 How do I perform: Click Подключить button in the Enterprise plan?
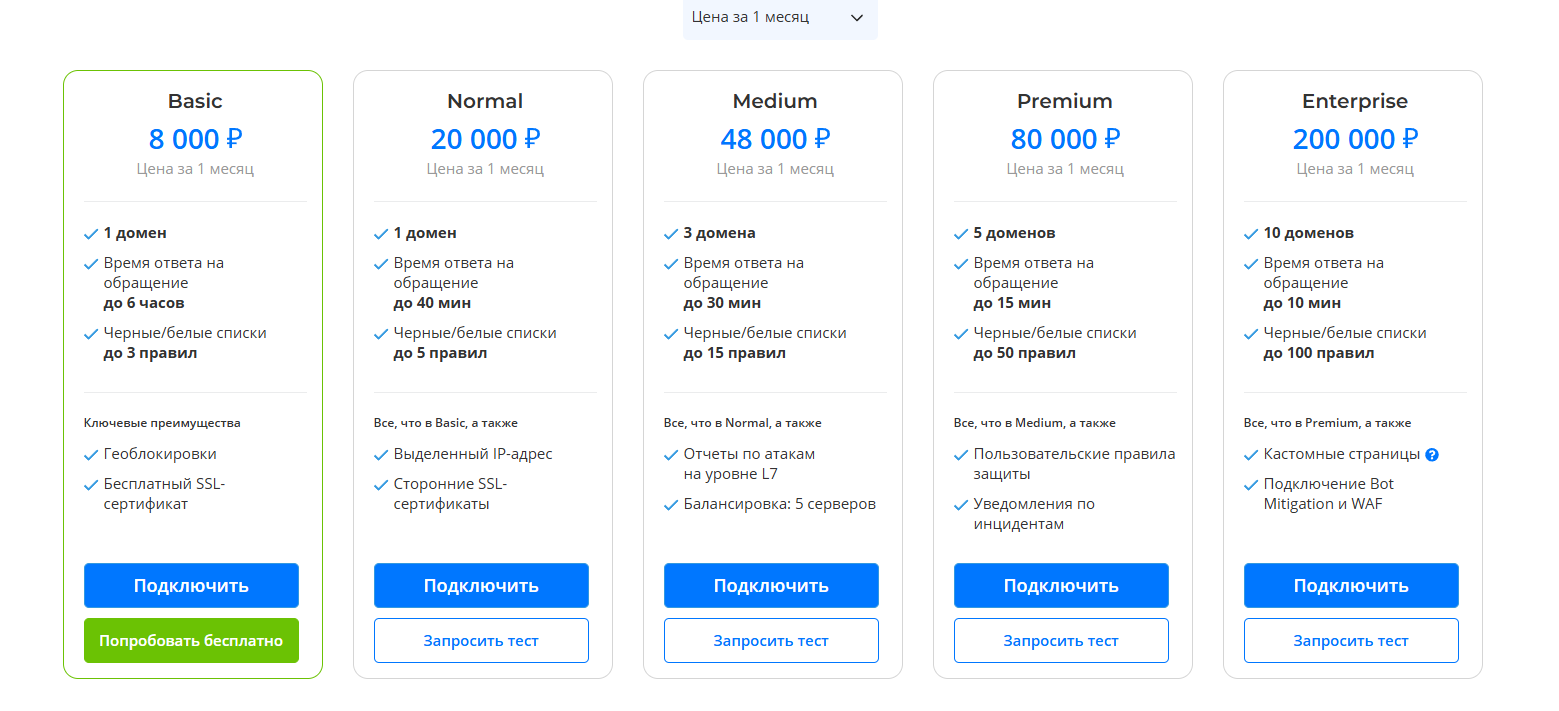tap(1351, 585)
